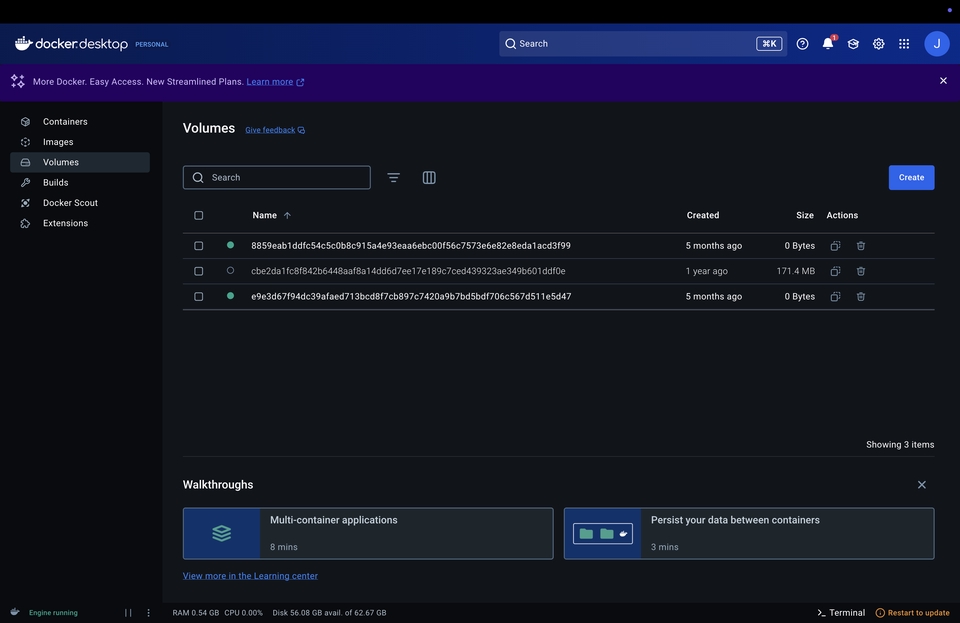
Task: Click in-use status dot for e9e3d67f volume
Action: pyautogui.click(x=230, y=296)
